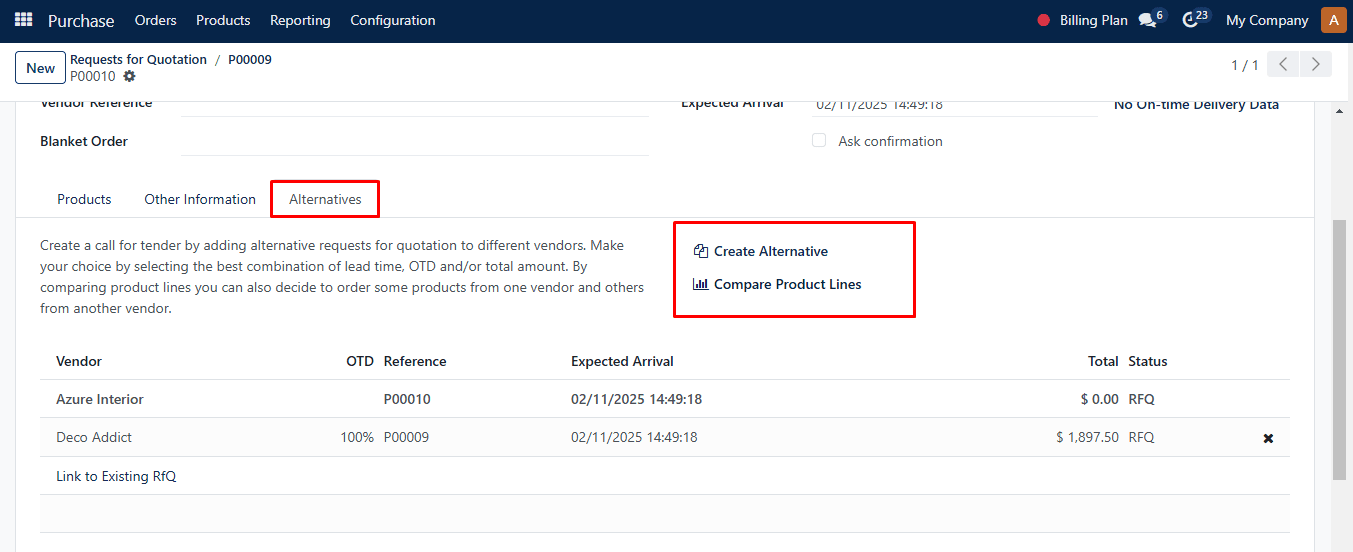Click the Link to Existing RfQ link
This screenshot has height=552, width=1353.
[x=116, y=476]
